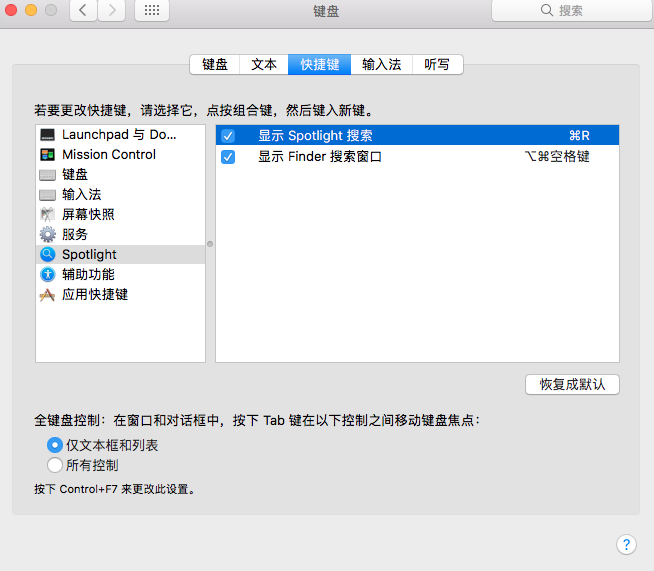Go forward with the right arrow
This screenshot has width=654, height=571.
(112, 10)
